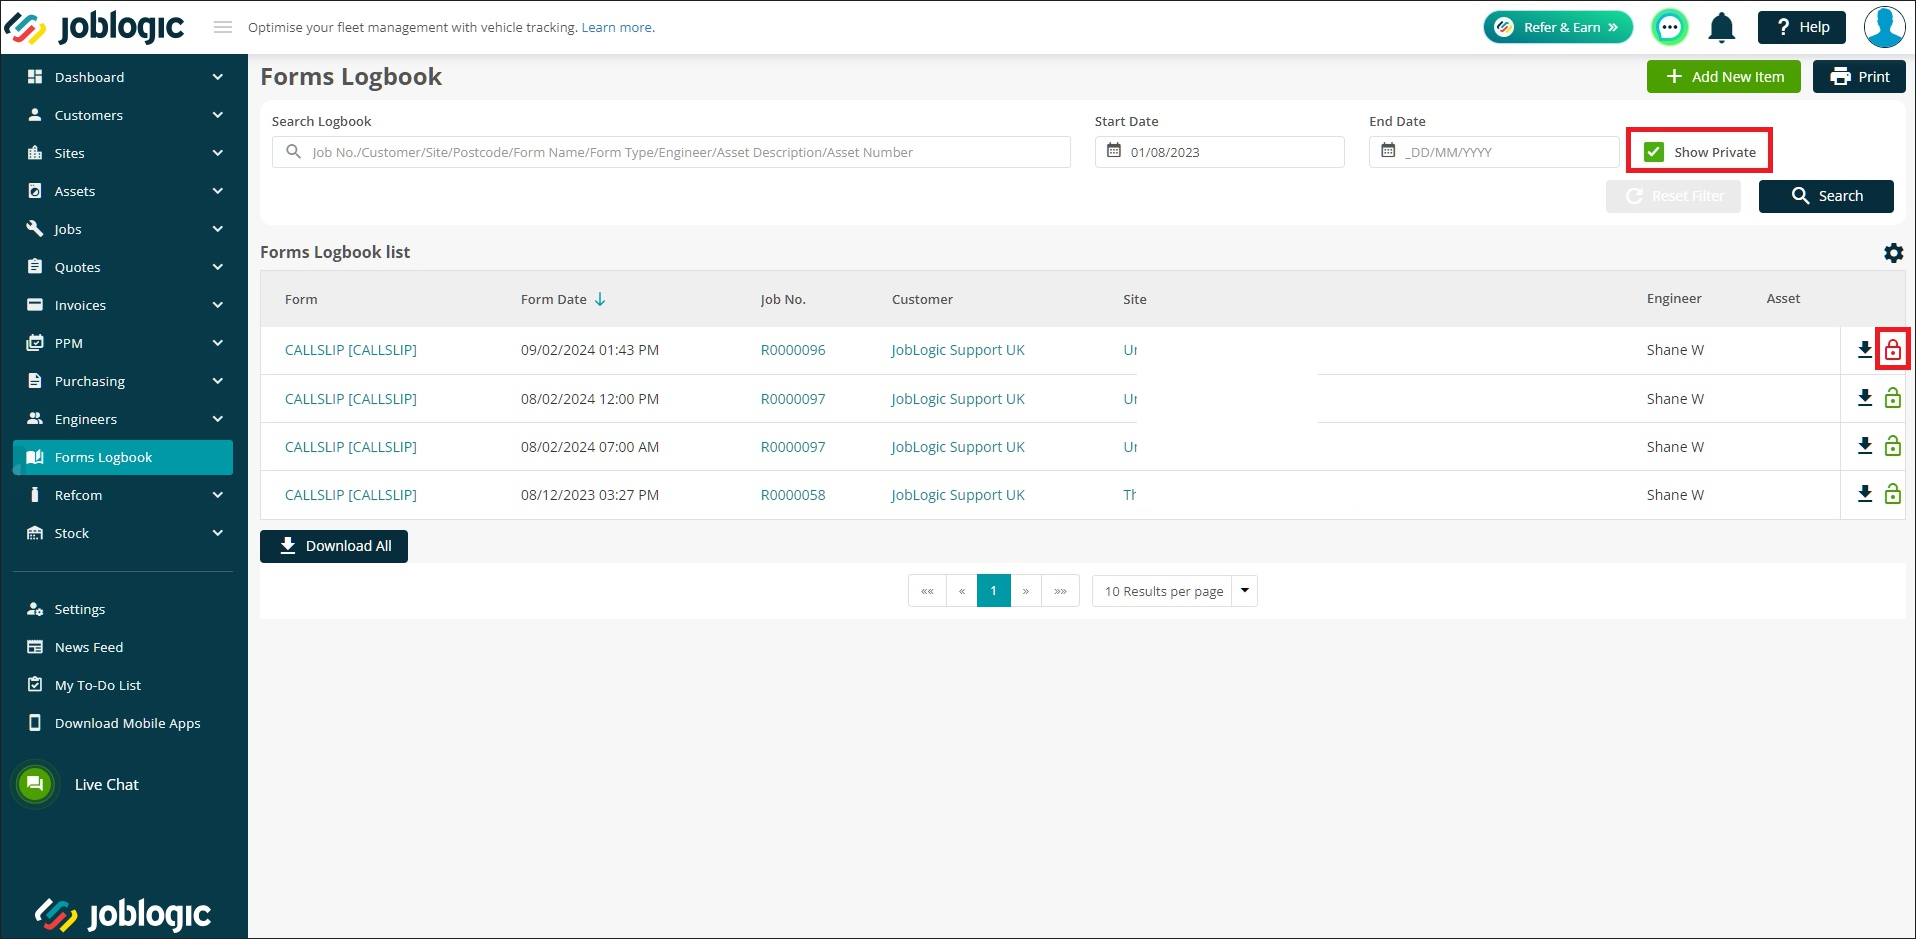
Task: Open the Live Chat icon in sidebar
Action: (35, 784)
